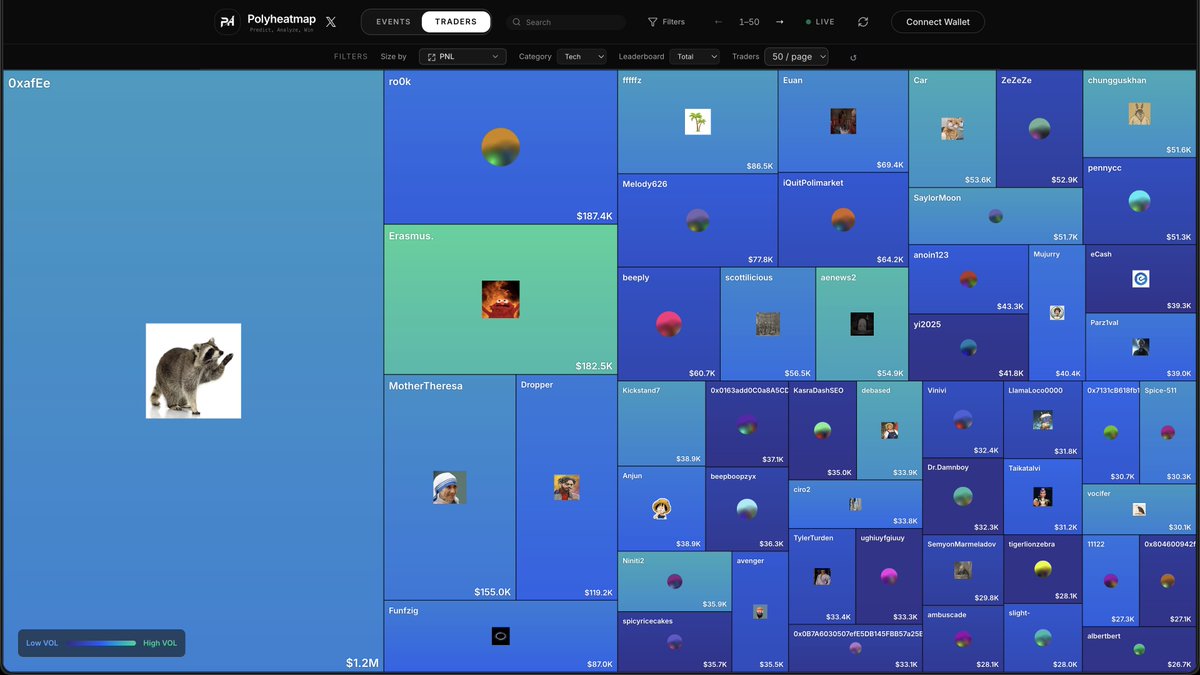Image resolution: width=1200 pixels, height=675 pixels.
Task: Click Taikatalvi avatar picture
Action: (1043, 497)
